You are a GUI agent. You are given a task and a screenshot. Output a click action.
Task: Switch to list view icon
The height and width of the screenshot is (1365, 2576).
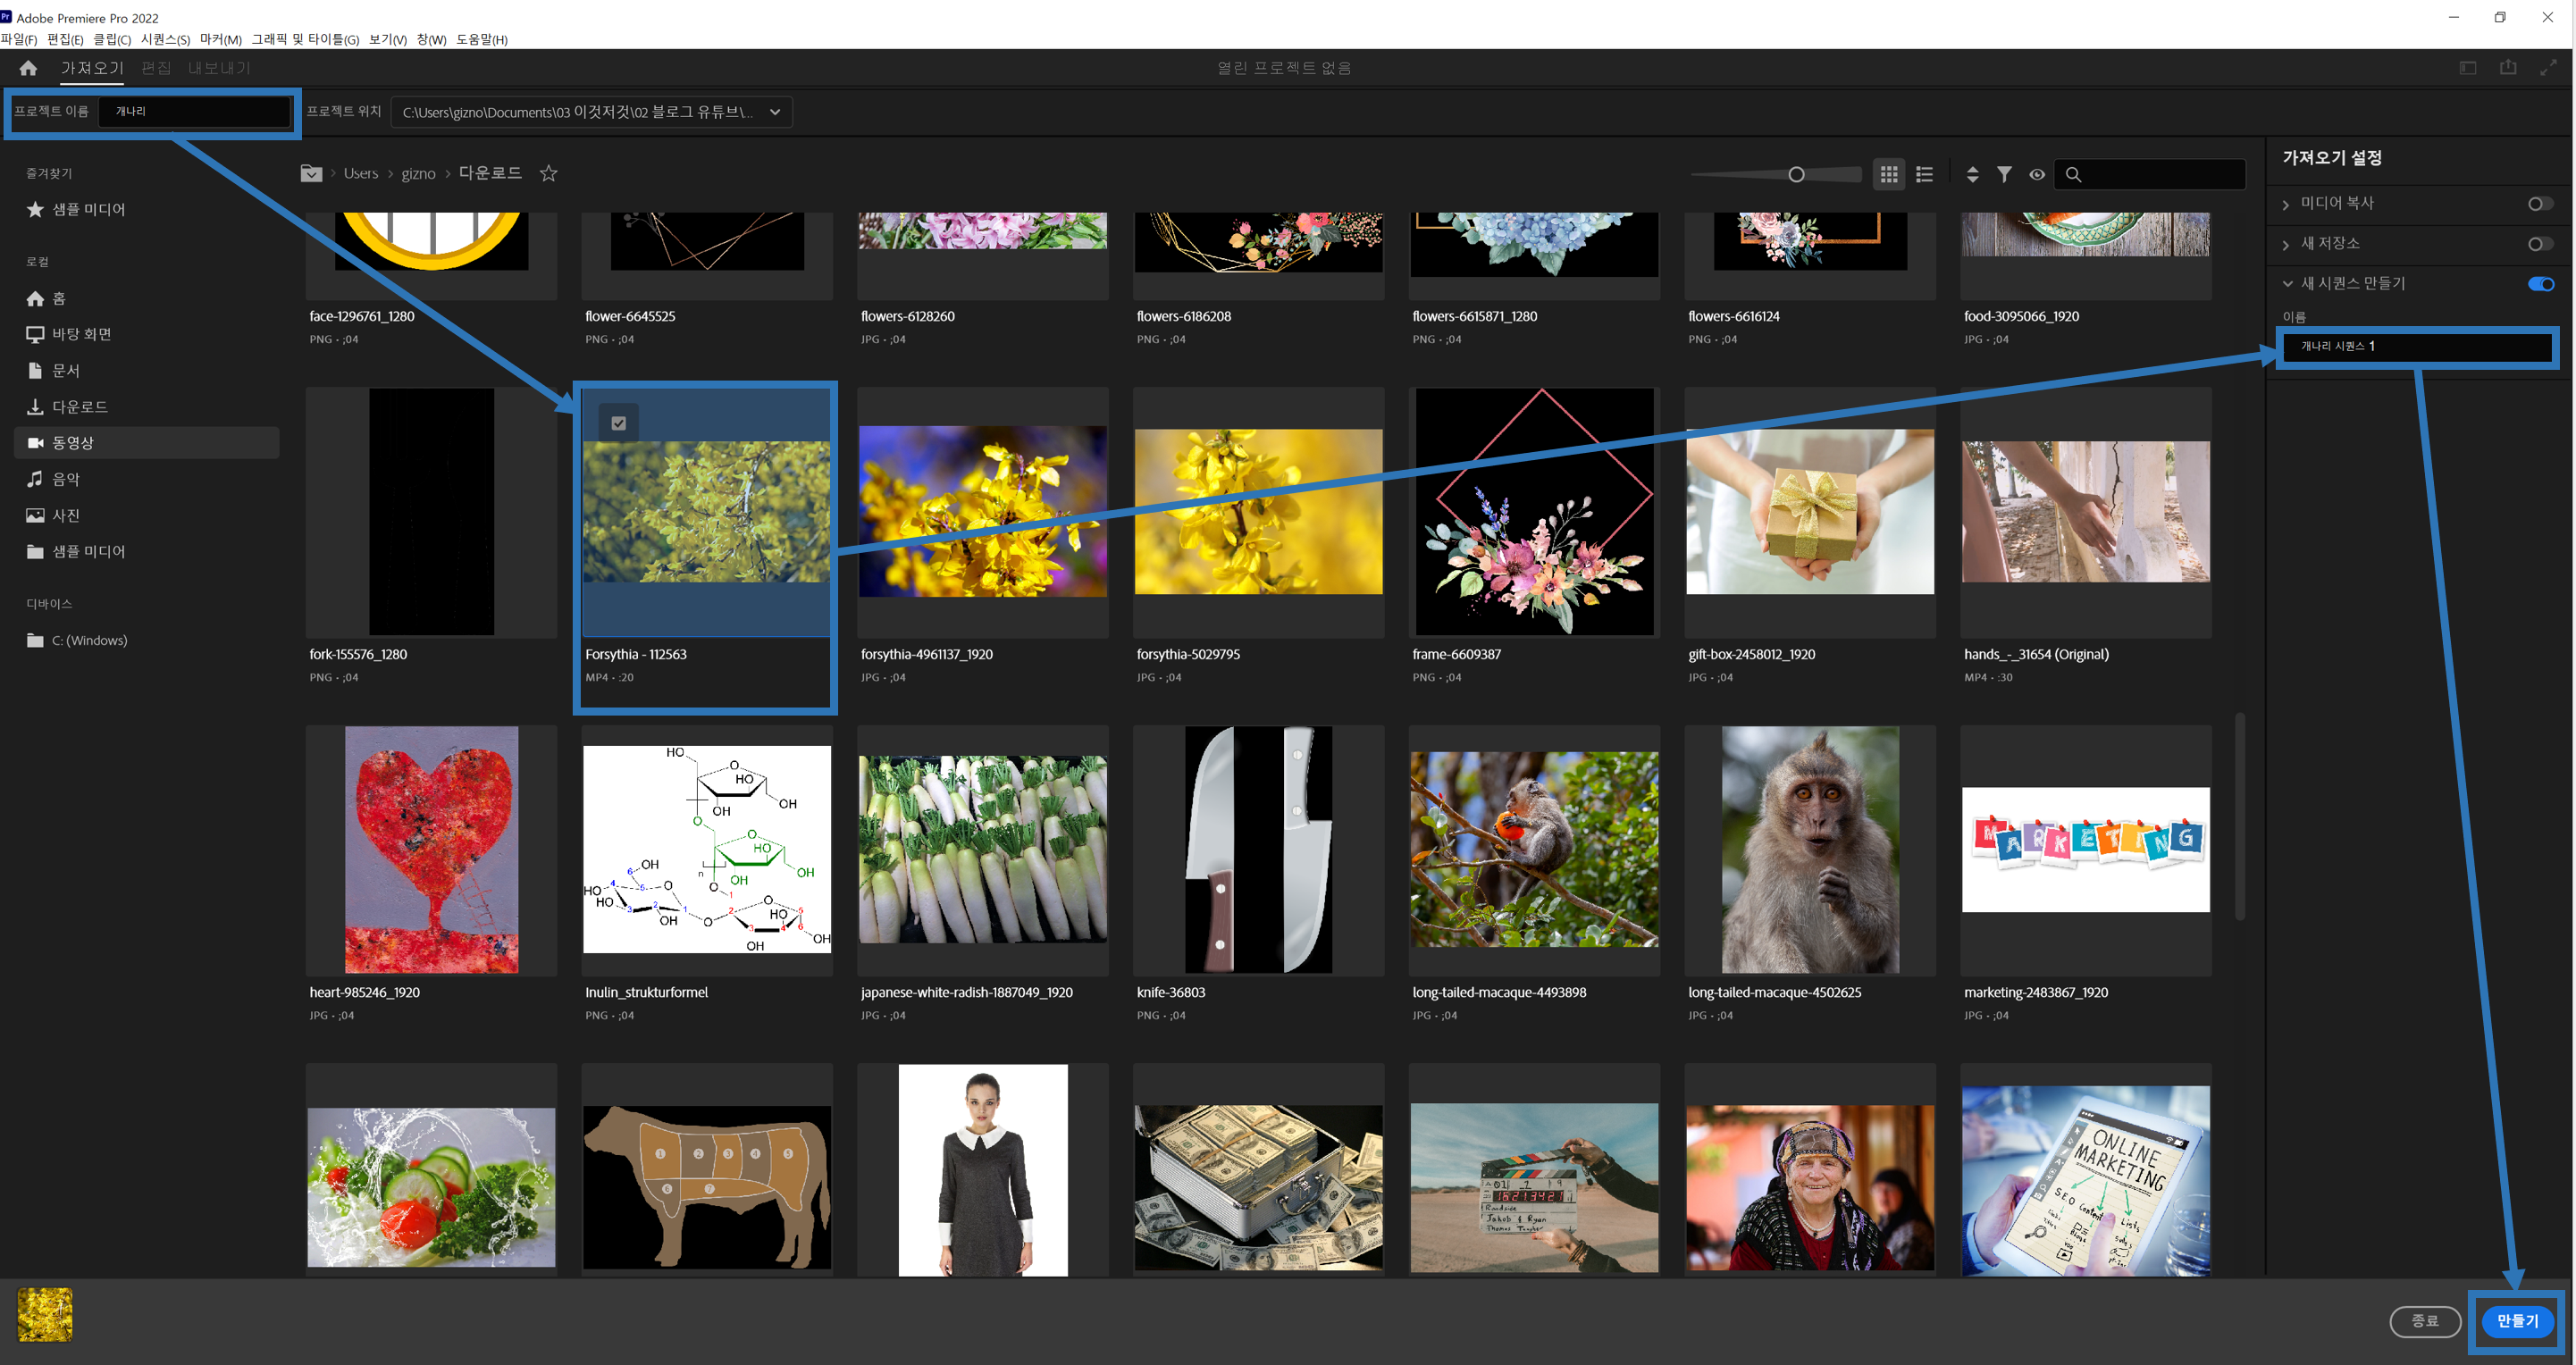click(x=1924, y=174)
